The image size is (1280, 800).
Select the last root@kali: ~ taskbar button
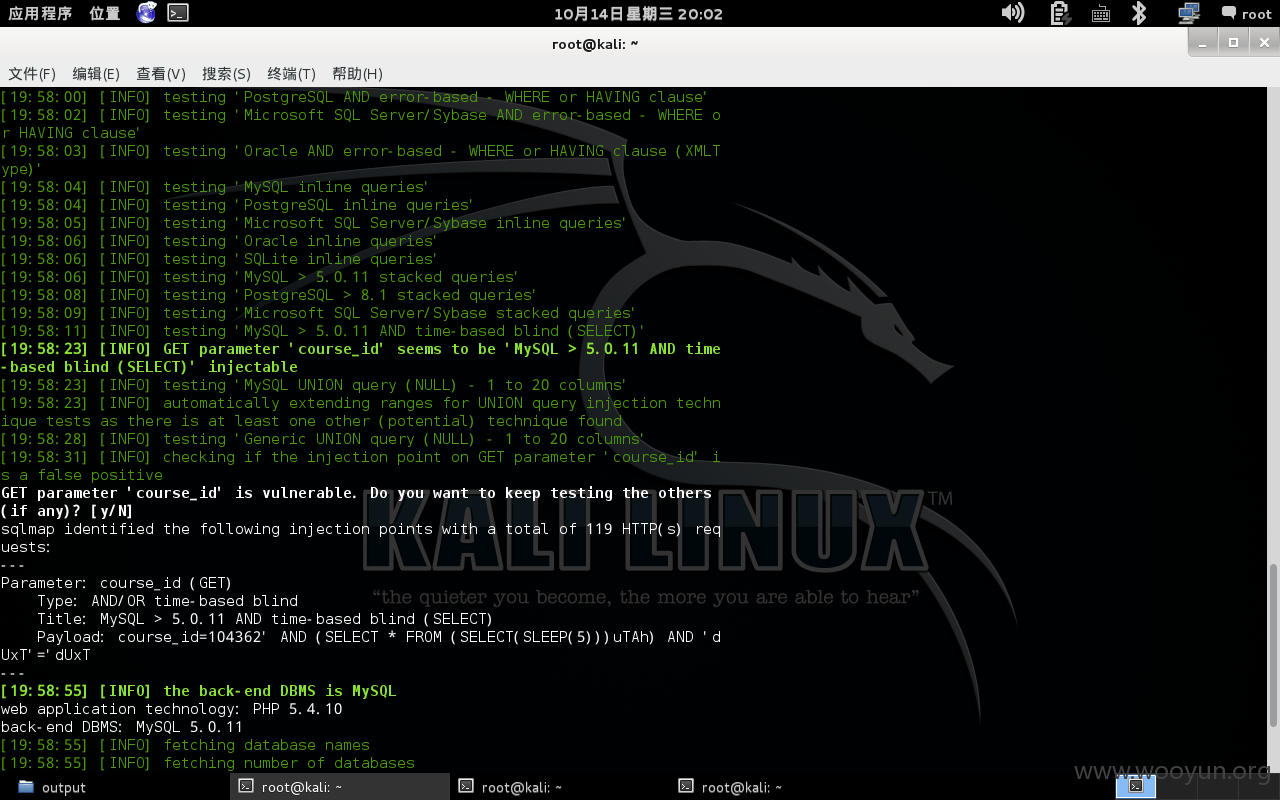(780, 787)
